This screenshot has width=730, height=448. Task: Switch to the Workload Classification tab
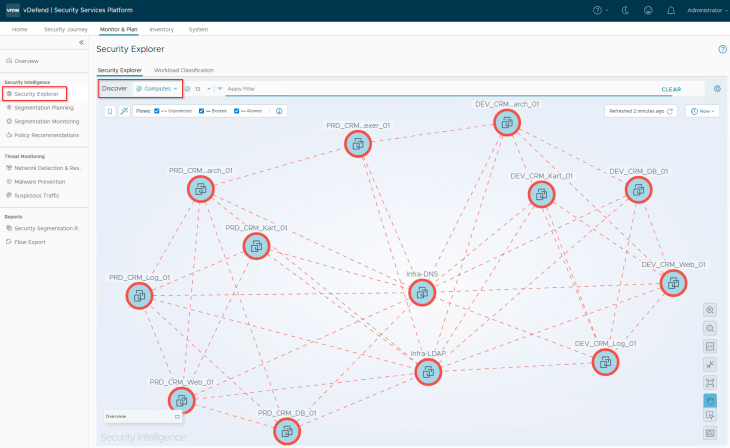pos(183,70)
